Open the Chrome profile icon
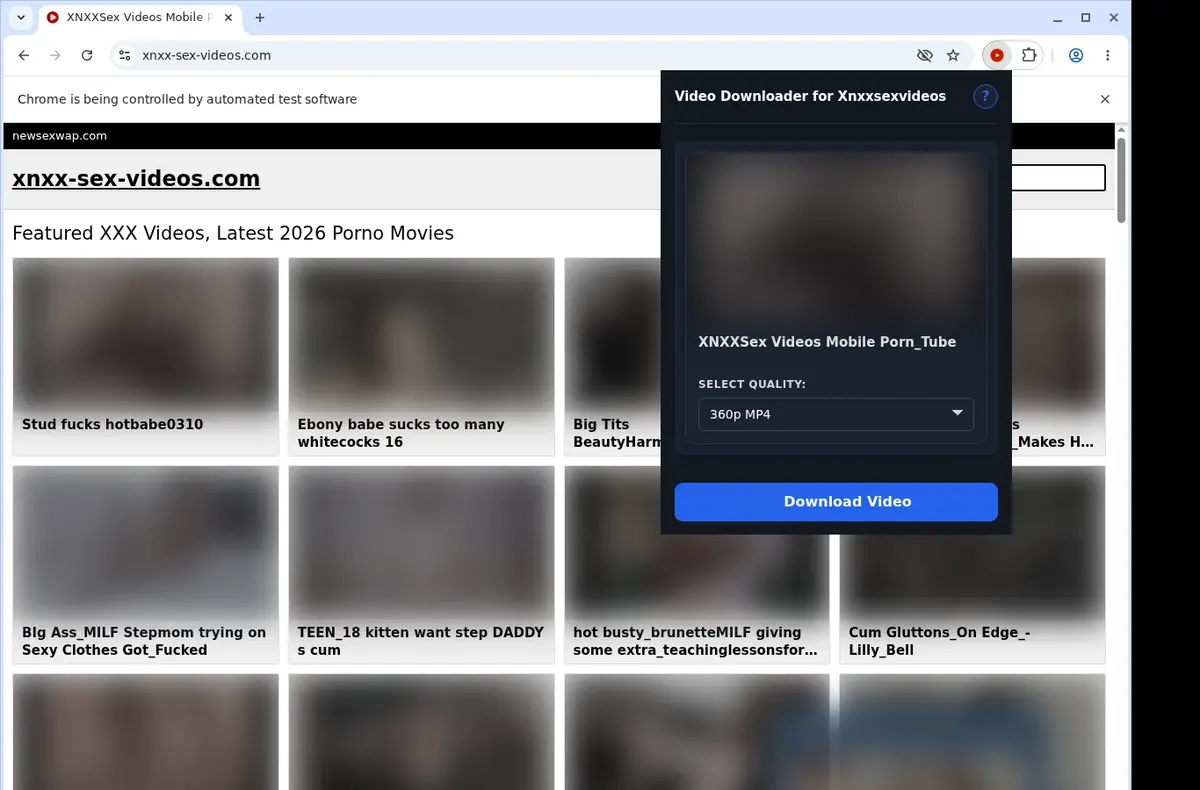Screen dimensions: 1200x790 (1076, 56)
